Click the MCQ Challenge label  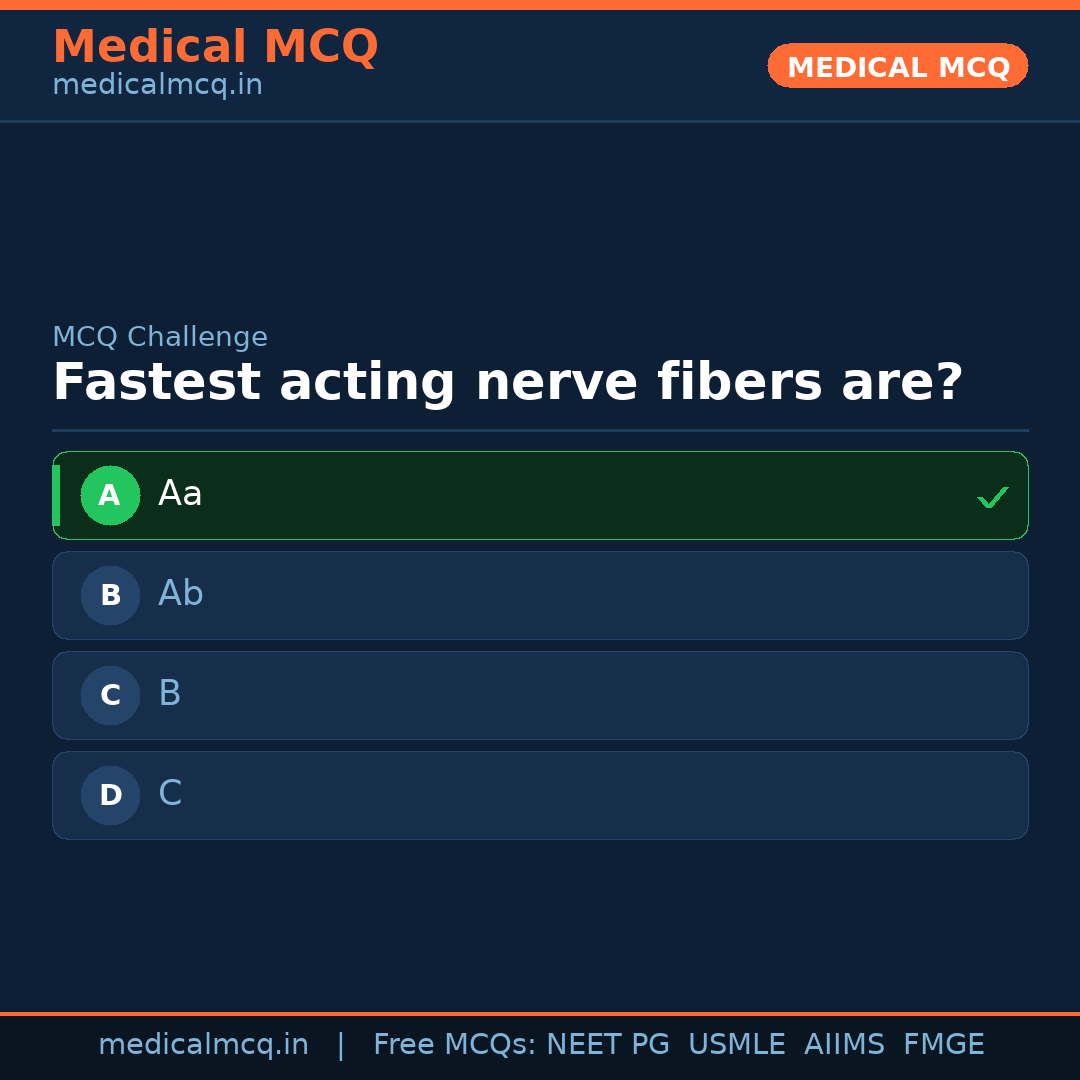pyautogui.click(x=160, y=338)
